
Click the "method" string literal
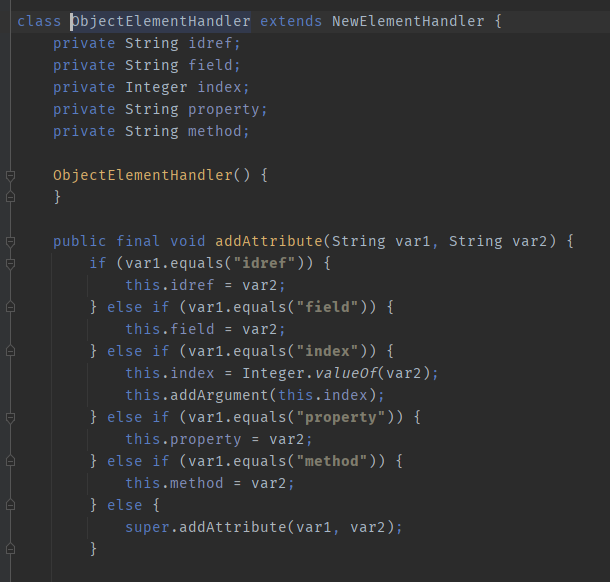click(x=332, y=461)
